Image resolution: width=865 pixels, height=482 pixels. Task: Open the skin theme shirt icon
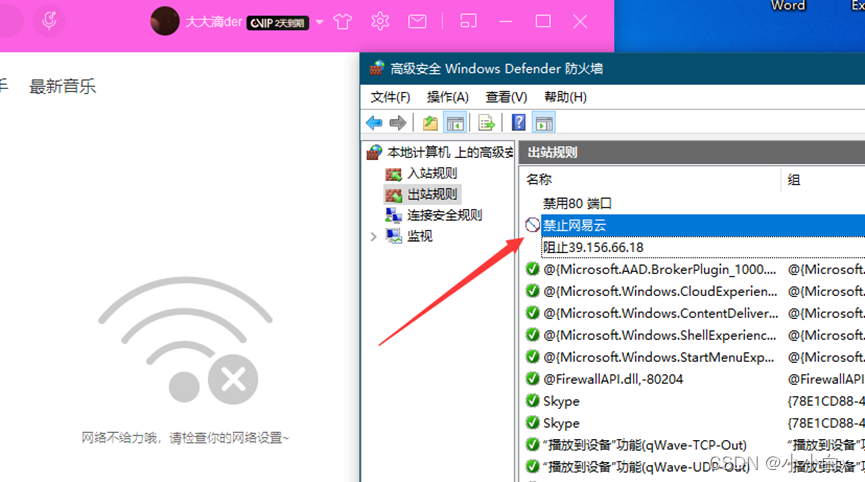(x=343, y=22)
